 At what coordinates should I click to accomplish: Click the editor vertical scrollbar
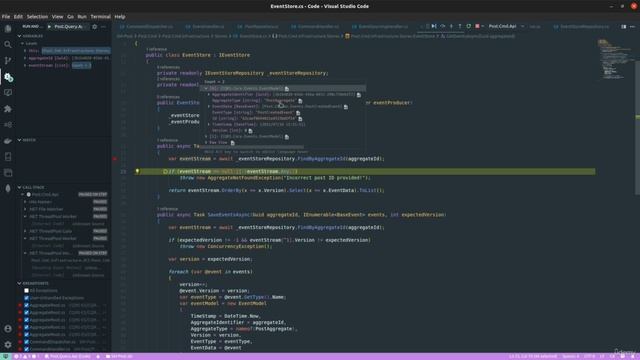(638, 128)
